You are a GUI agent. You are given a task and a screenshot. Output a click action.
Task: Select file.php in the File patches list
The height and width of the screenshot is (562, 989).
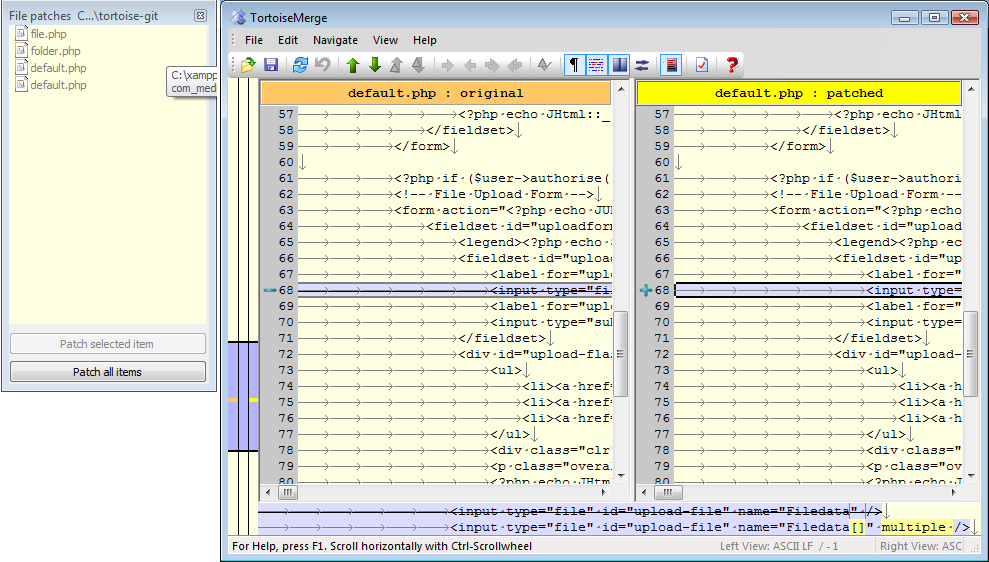coord(48,34)
